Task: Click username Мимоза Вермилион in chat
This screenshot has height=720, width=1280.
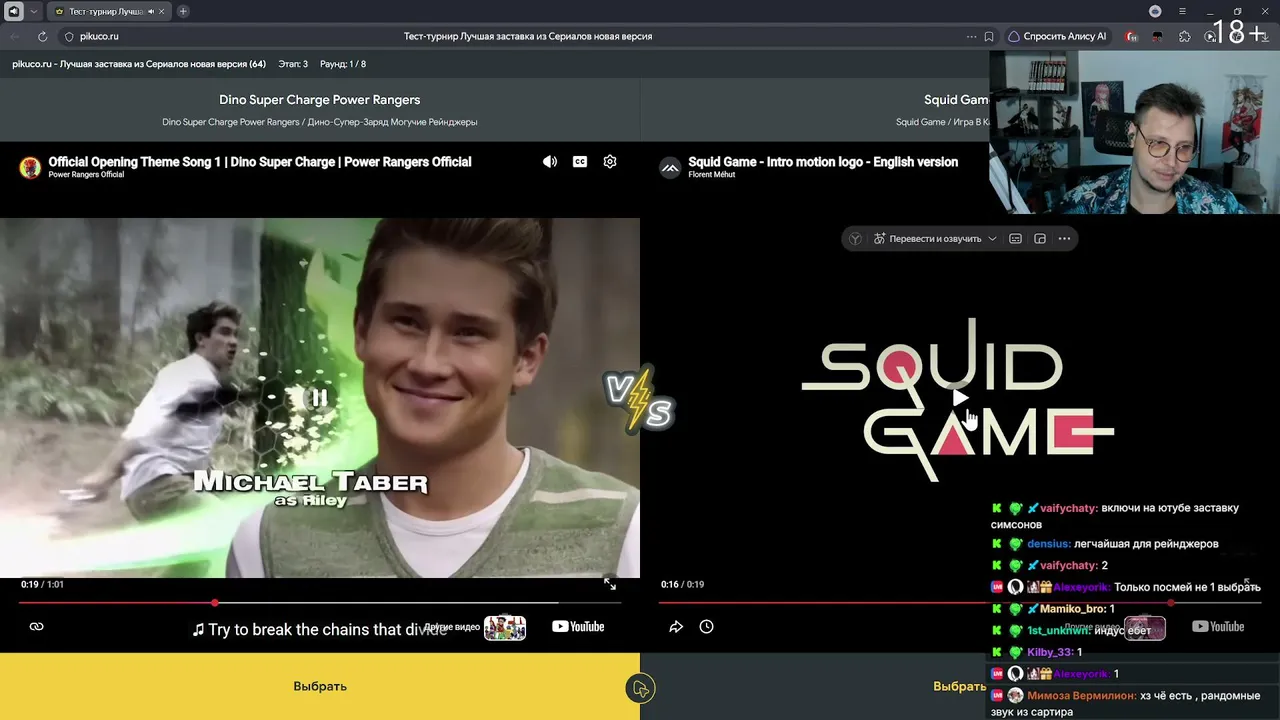Action: (1082, 695)
